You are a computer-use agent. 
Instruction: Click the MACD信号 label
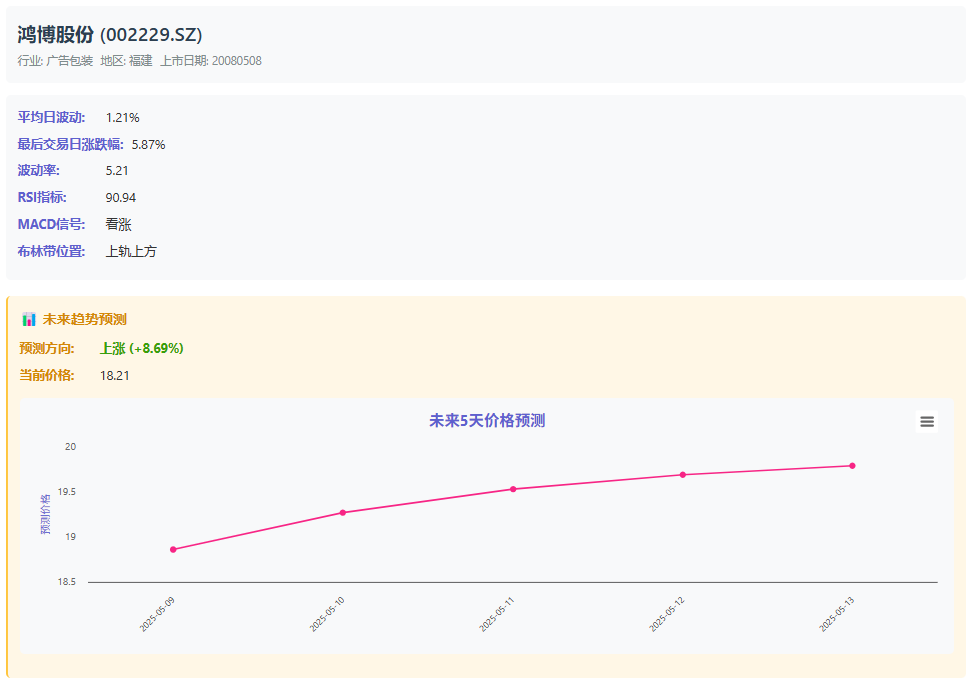pos(52,224)
